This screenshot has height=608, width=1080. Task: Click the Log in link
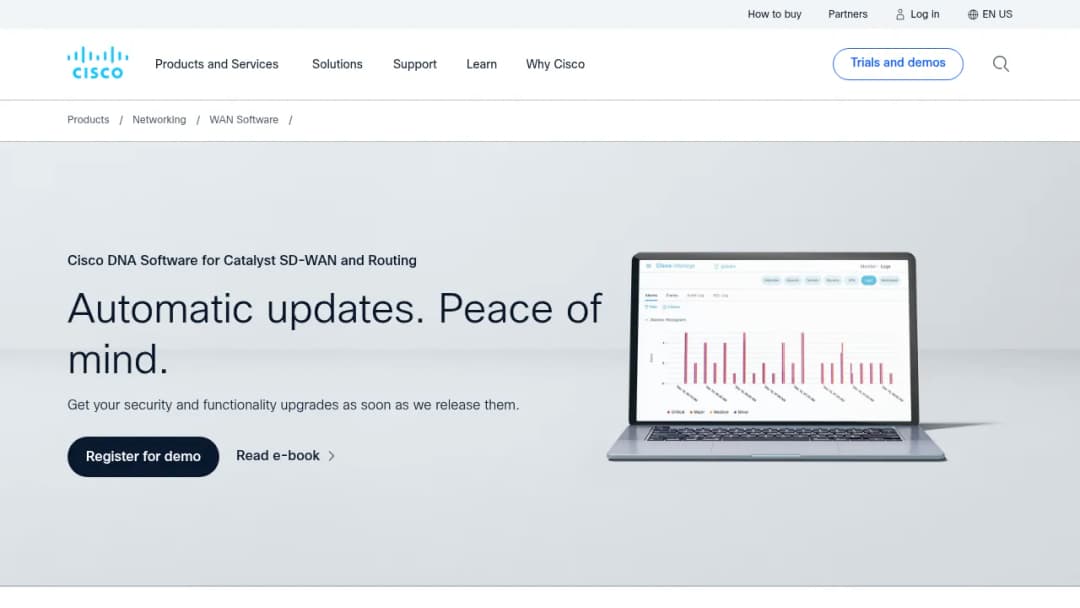[x=924, y=14]
